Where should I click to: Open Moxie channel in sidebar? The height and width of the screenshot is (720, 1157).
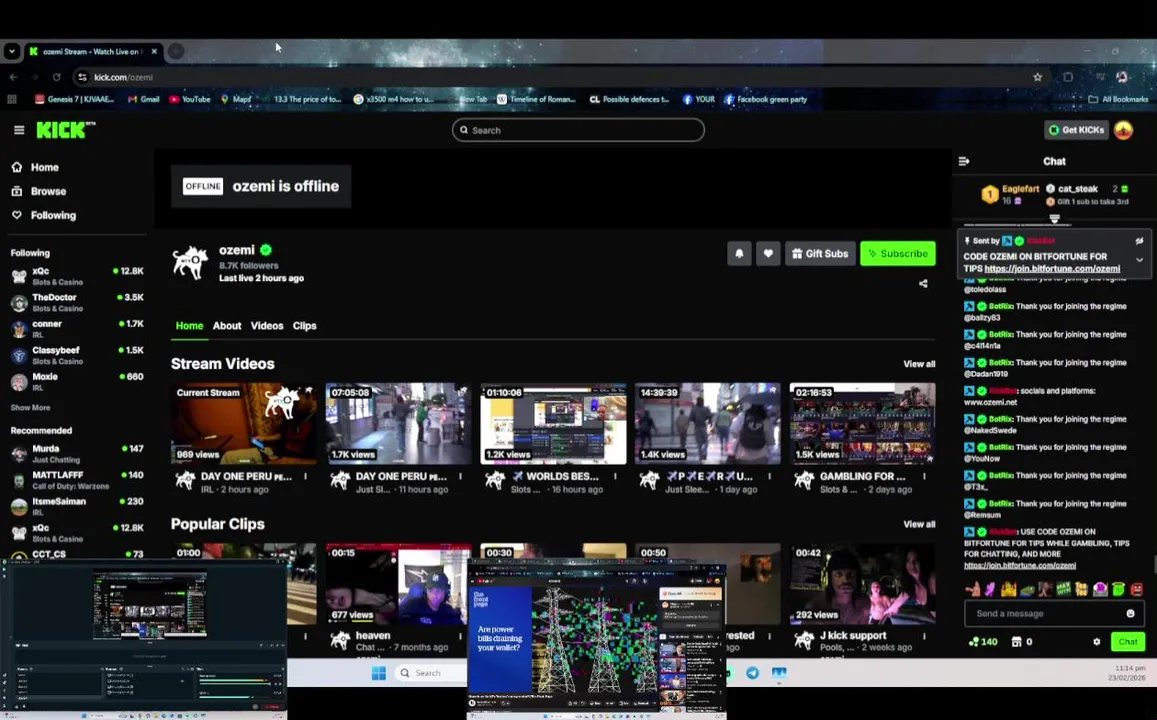[x=77, y=381]
